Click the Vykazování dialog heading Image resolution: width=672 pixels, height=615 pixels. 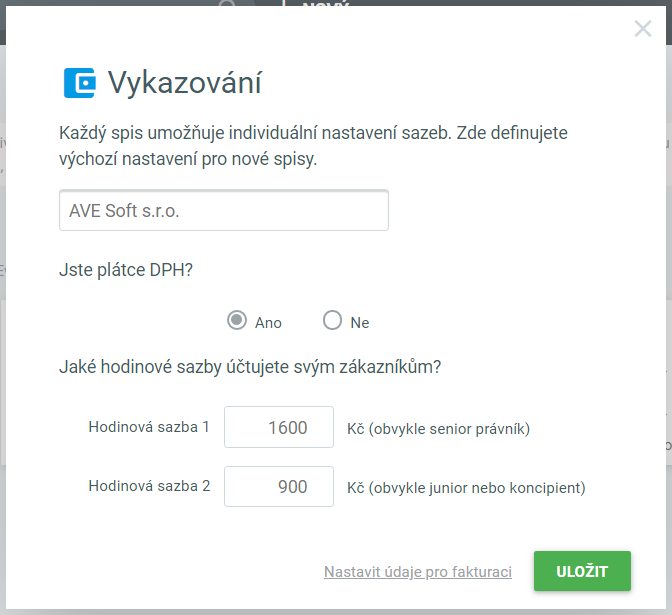coord(184,82)
